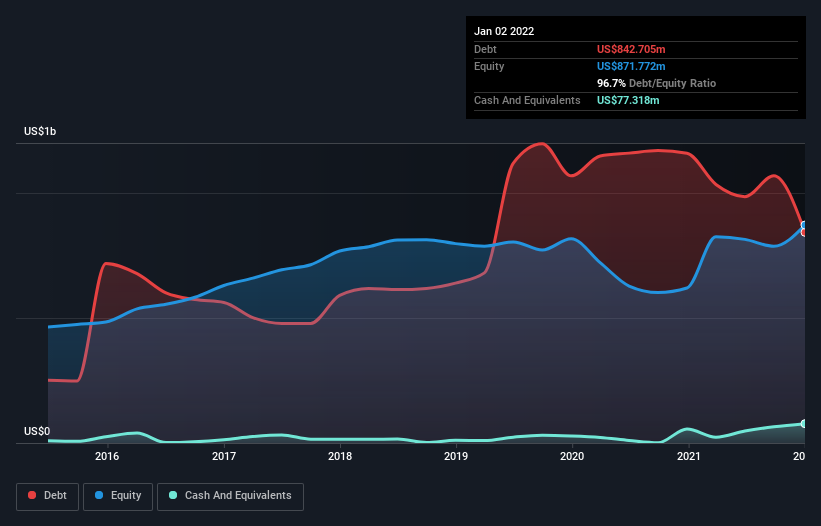The image size is (821, 526).
Task: Click the Equity label in tooltip
Action: pyautogui.click(x=489, y=66)
